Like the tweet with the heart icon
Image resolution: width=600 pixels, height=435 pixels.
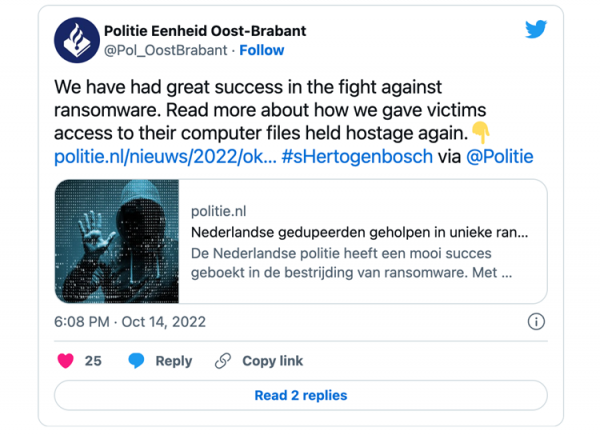66,361
